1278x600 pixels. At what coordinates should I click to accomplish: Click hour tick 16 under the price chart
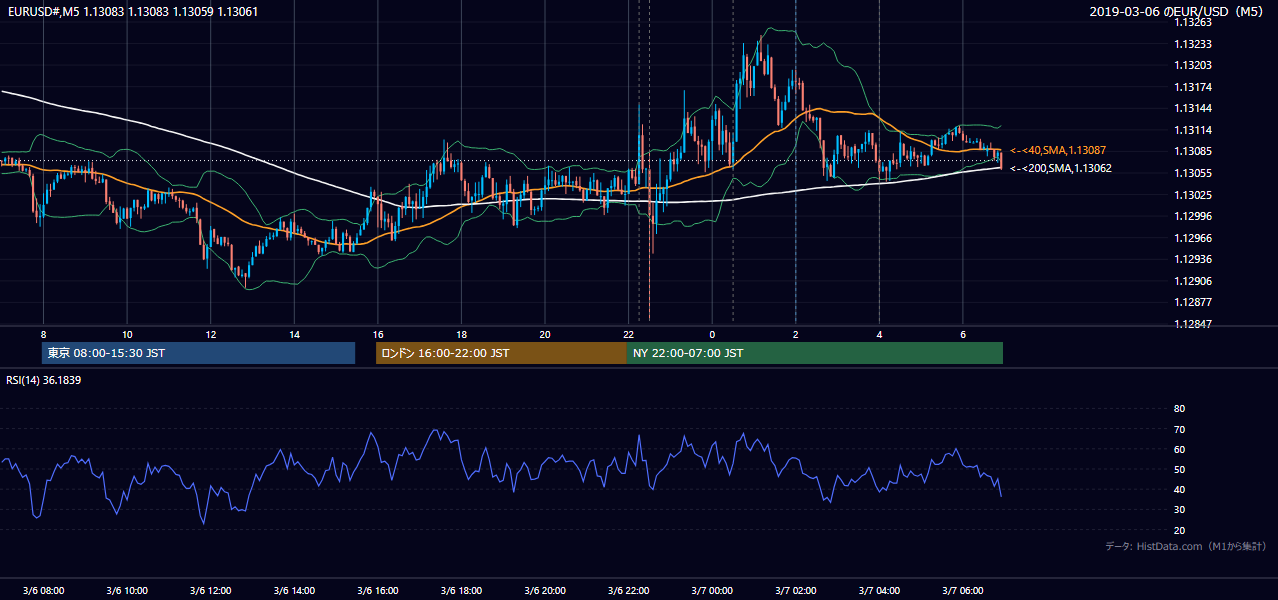(377, 334)
